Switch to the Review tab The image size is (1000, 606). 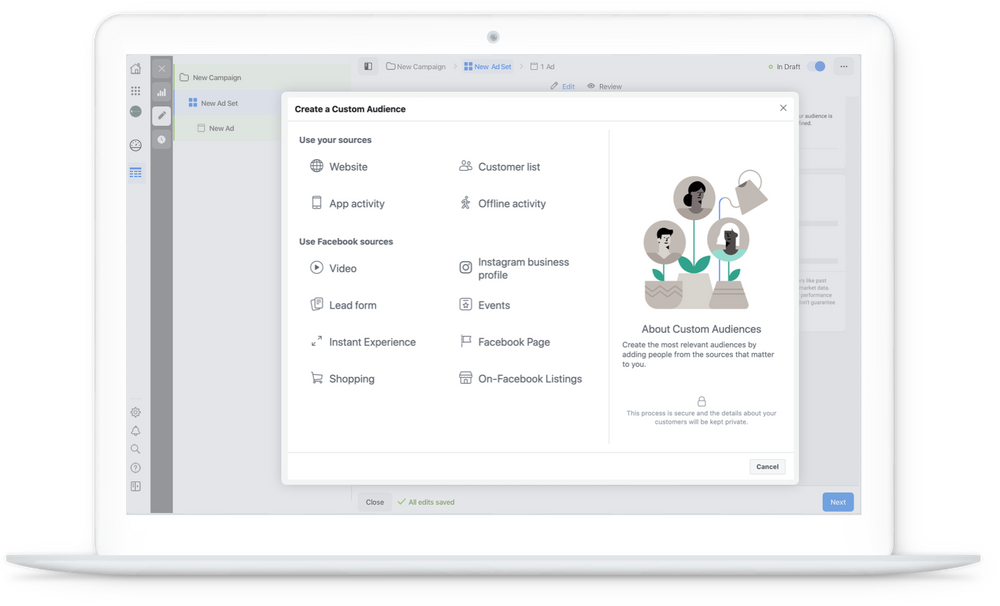point(605,86)
